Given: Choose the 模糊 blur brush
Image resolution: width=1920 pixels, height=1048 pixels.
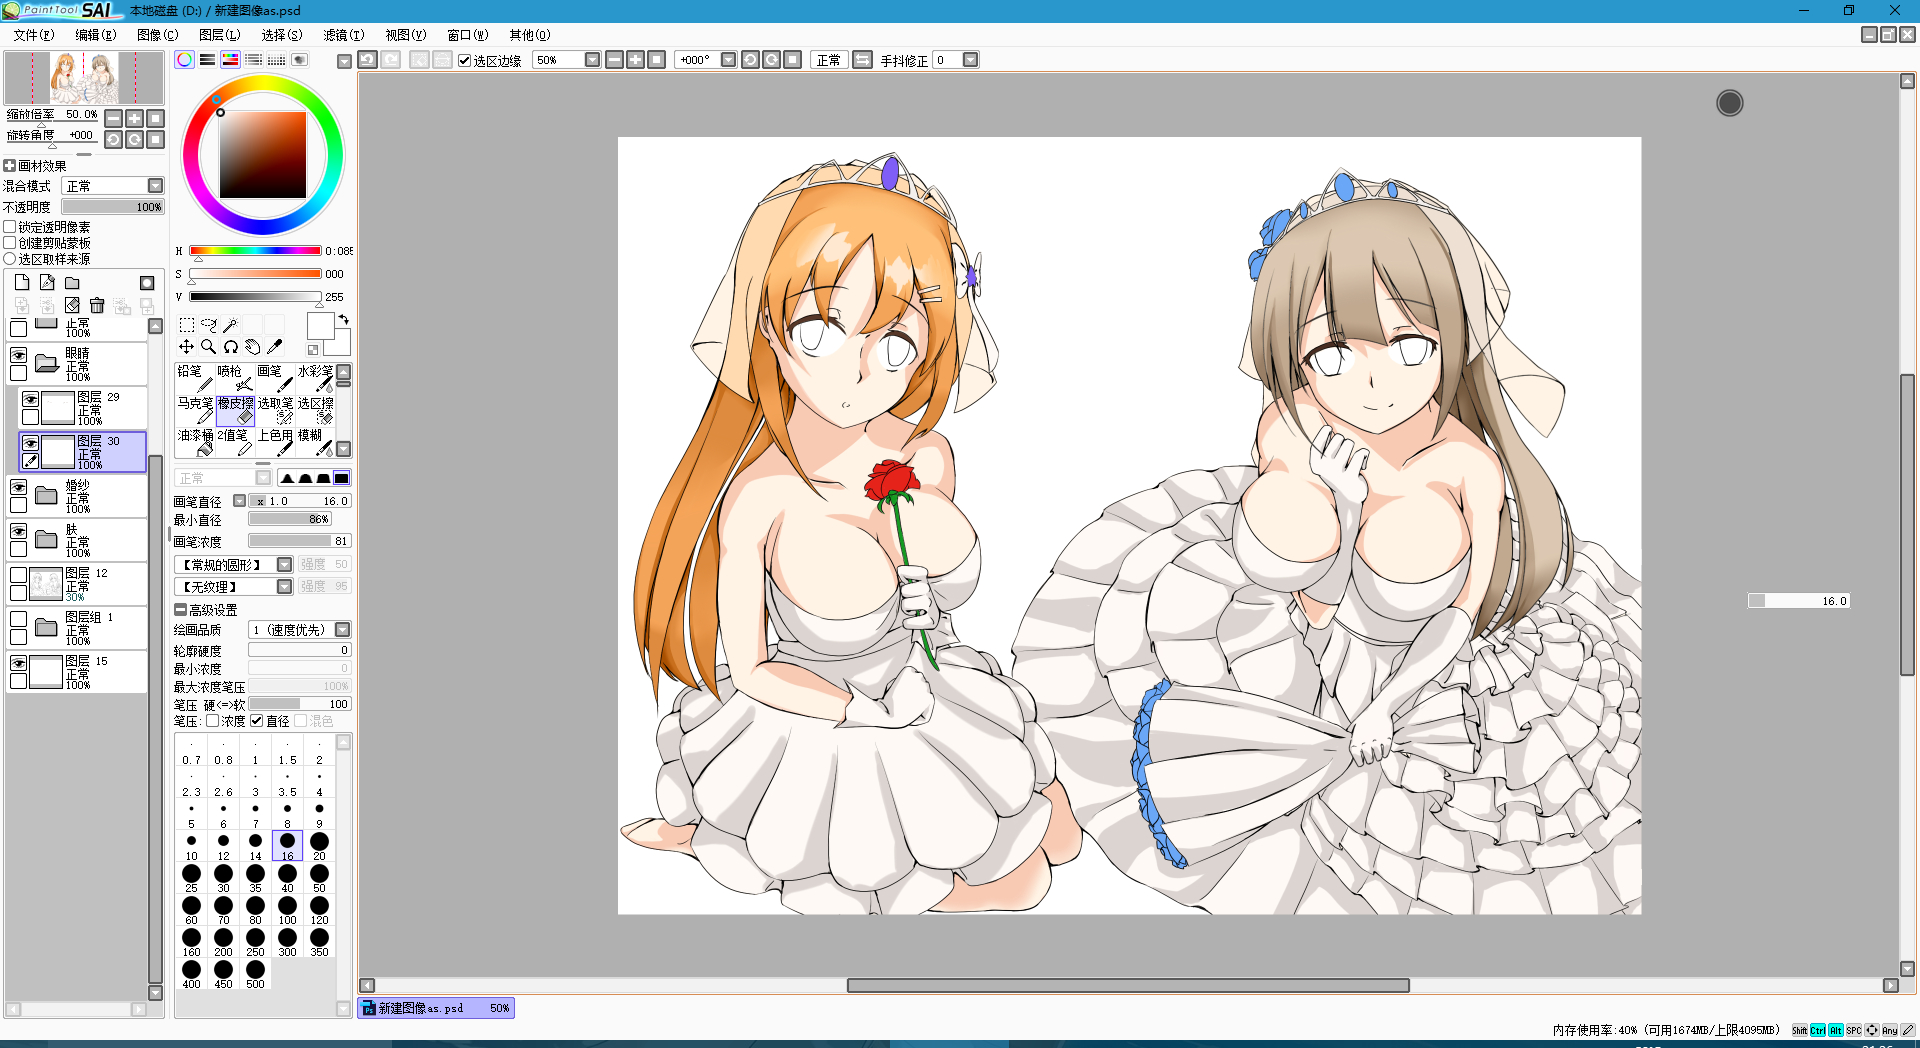Looking at the screenshot, I should coord(315,442).
